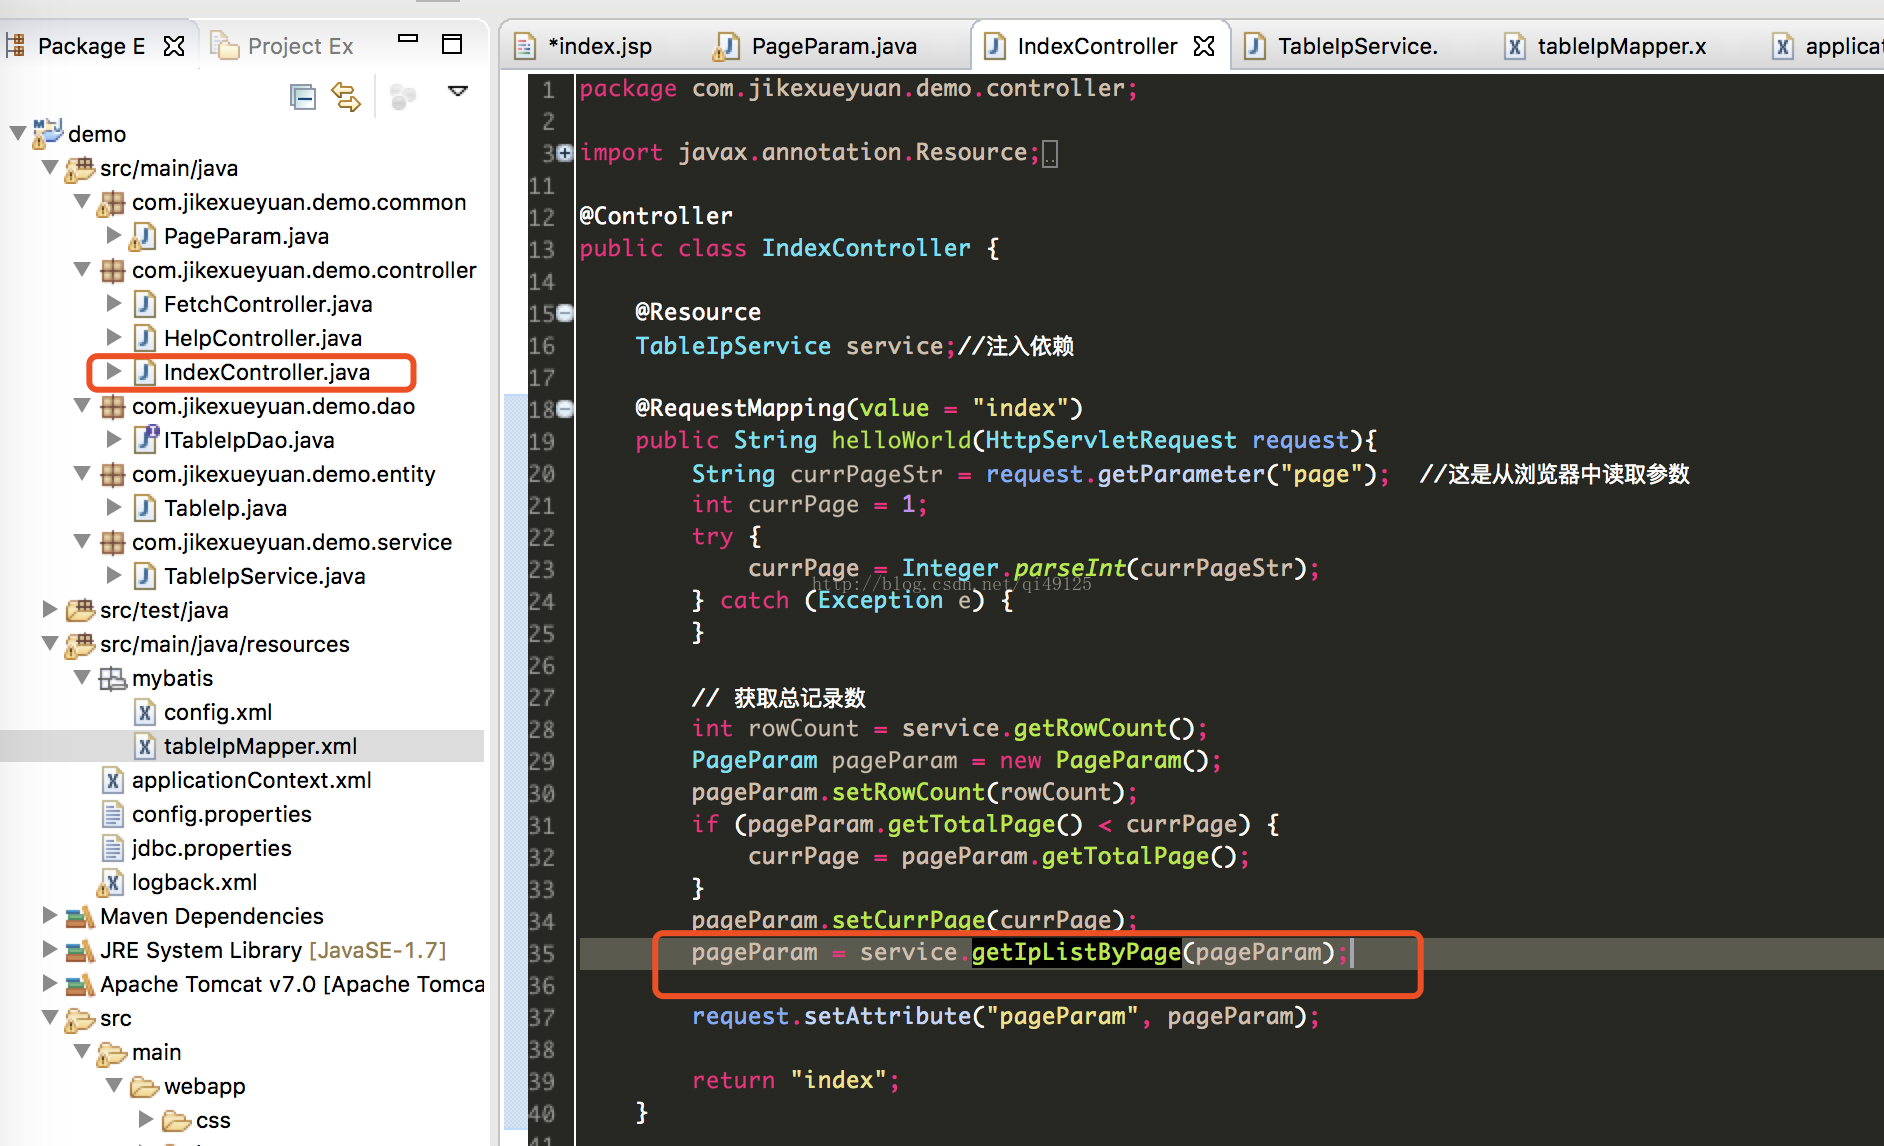Screen dimensions: 1884x1146
Task: Click the webapp folder icon
Action: point(145,1086)
